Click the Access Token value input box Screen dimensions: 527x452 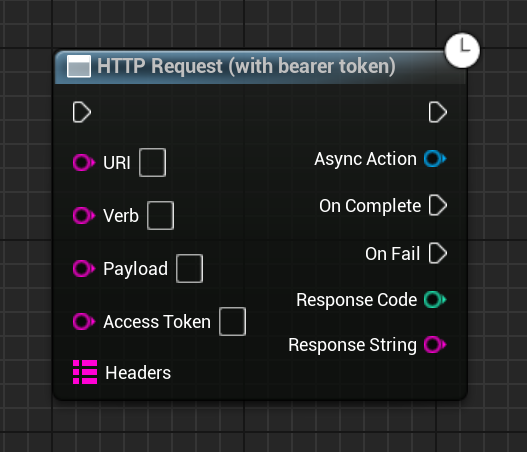click(233, 321)
